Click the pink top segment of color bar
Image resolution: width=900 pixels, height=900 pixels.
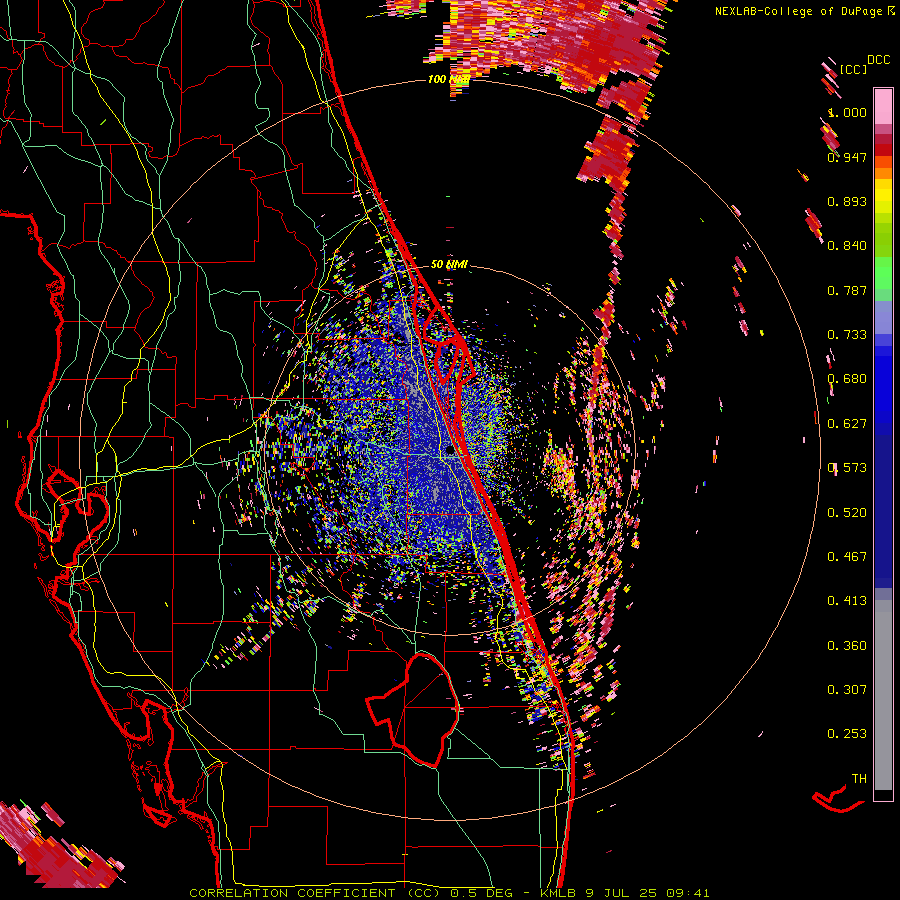pyautogui.click(x=883, y=106)
